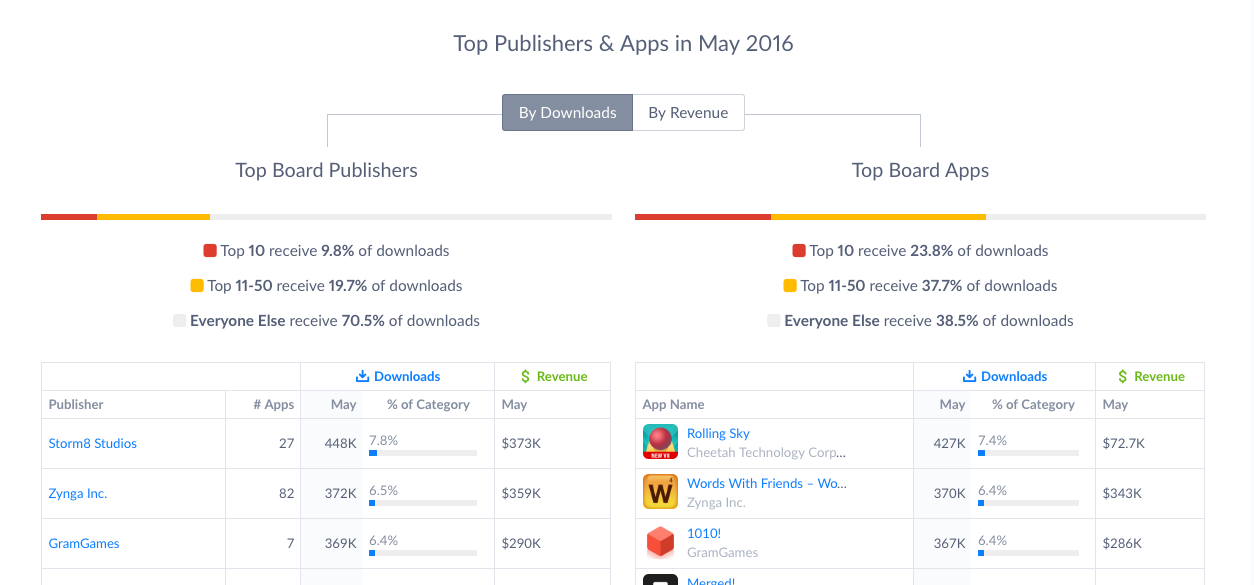Click red Top 10 swatch in apps legend
Screen dimensions: 1254x585
[x=799, y=251]
